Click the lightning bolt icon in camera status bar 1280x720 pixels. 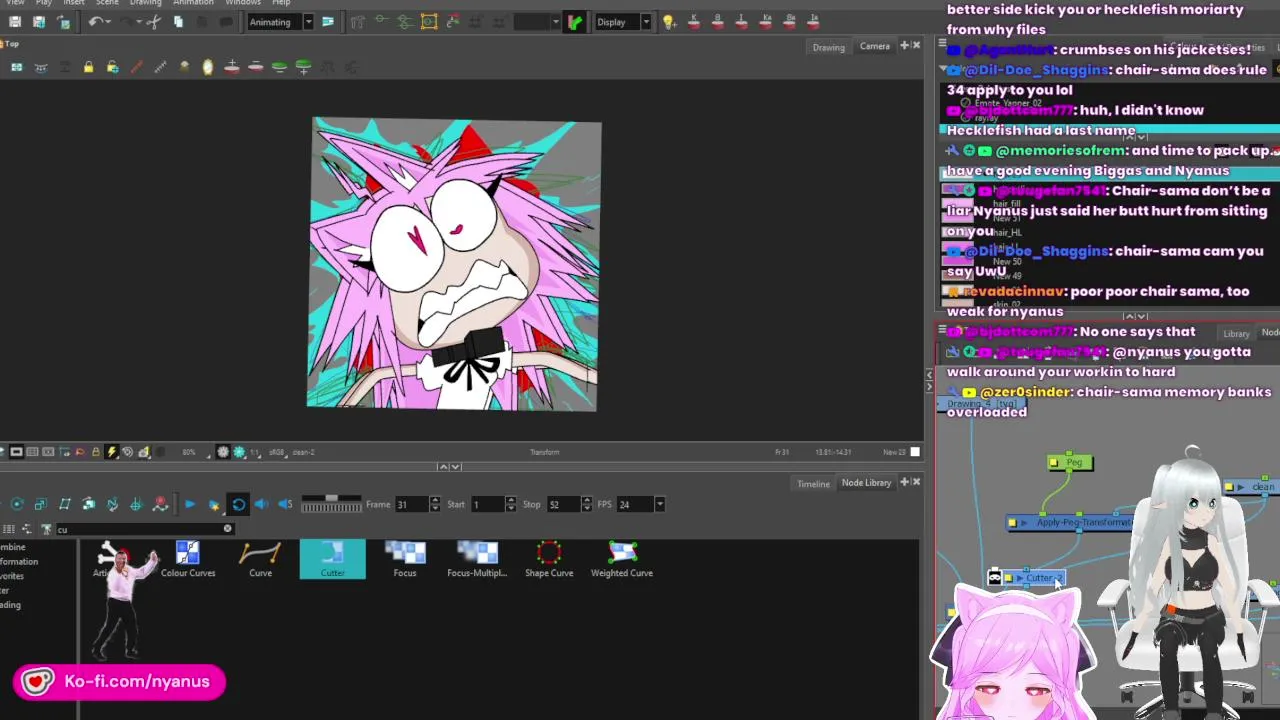tap(111, 452)
